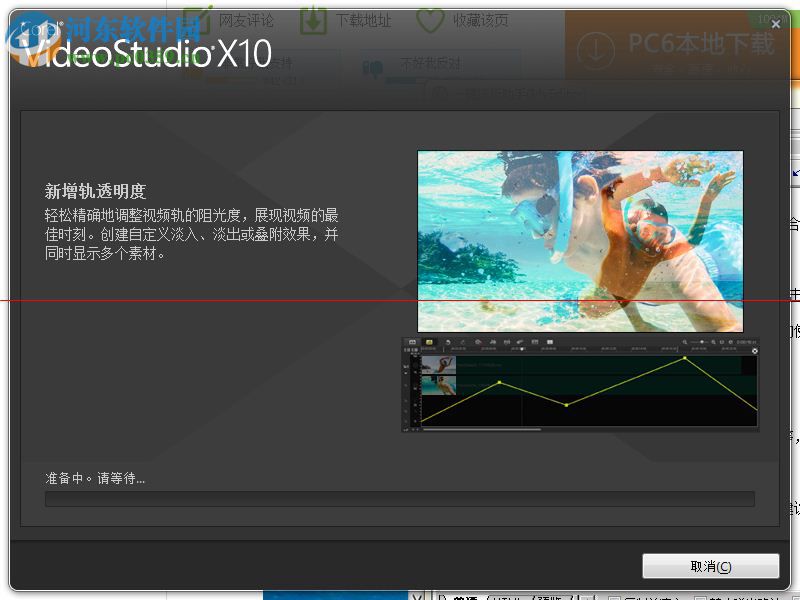
Task: Select the undo icon in the timeline preview toolbar
Action: pos(447,344)
